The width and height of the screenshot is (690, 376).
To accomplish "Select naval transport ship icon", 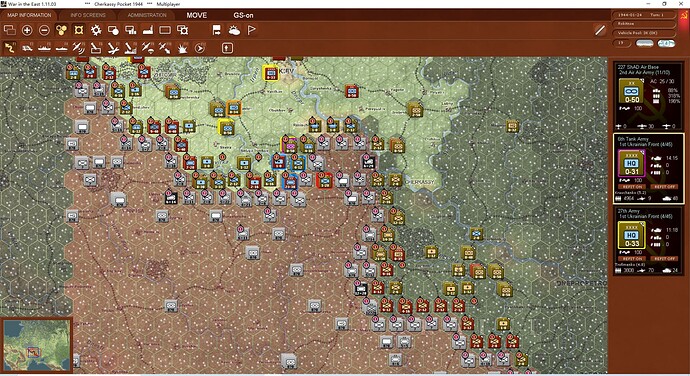I will point(44,48).
